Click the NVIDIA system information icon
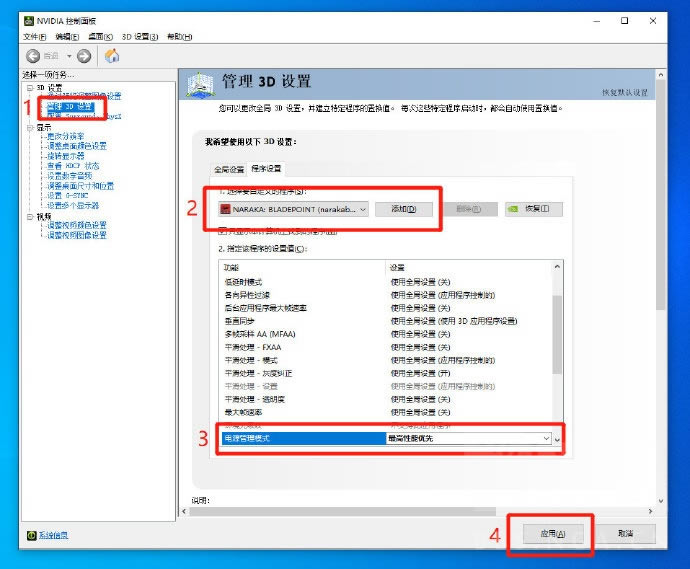Viewport: 690px width, 569px height. coord(32,535)
